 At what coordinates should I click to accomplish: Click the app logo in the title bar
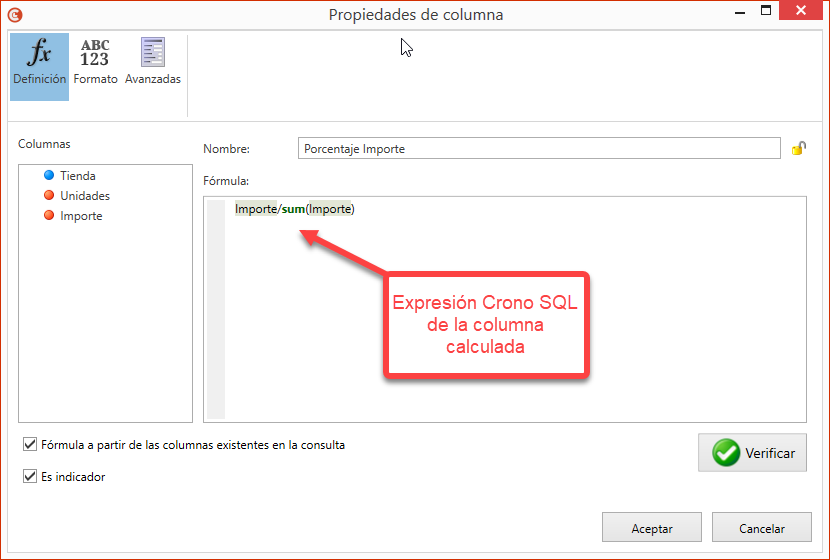pos(13,14)
